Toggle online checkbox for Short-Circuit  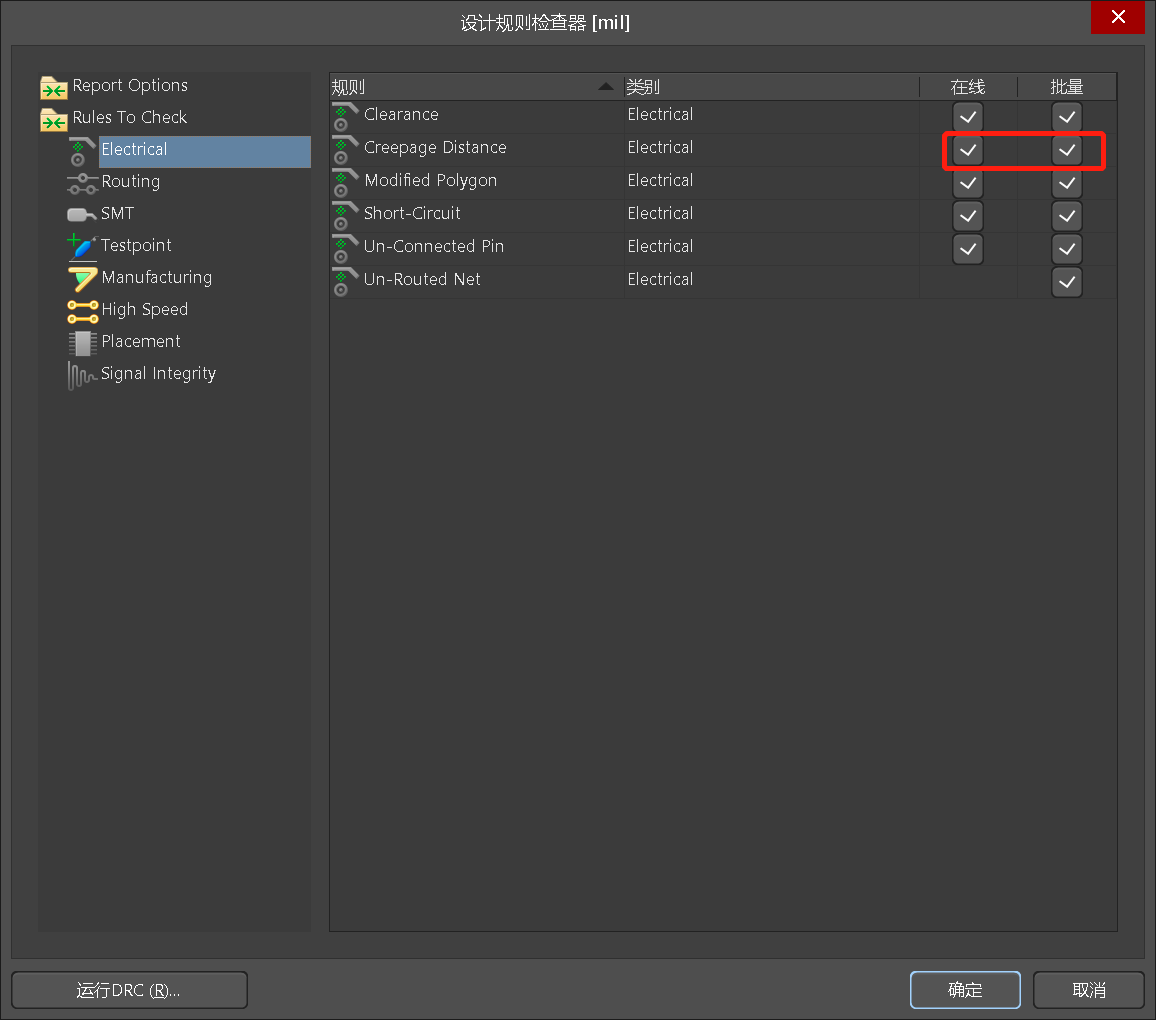point(967,216)
